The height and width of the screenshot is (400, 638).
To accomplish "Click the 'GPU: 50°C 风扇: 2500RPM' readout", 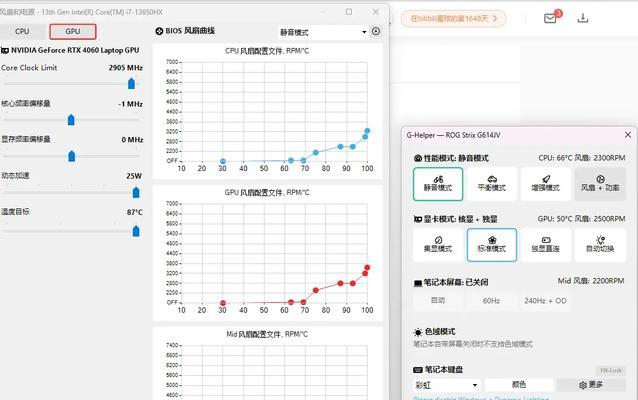I will (x=581, y=219).
